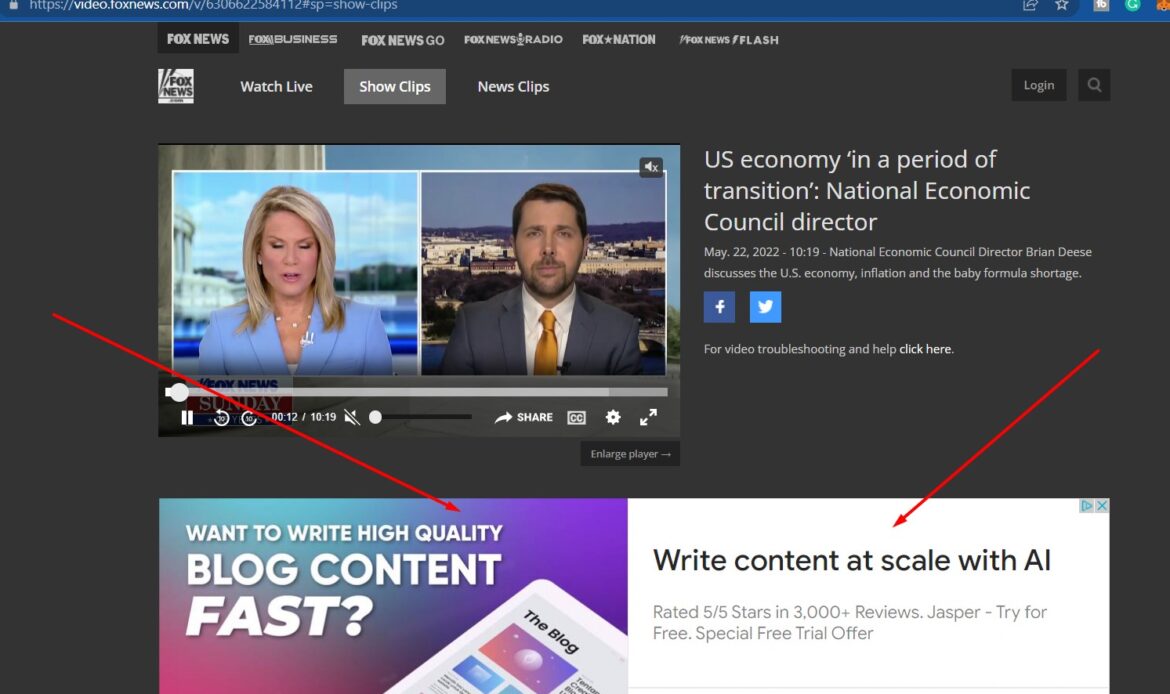Viewport: 1170px width, 694px height.
Task: Close the ad with X icon
Action: [x=1102, y=506]
